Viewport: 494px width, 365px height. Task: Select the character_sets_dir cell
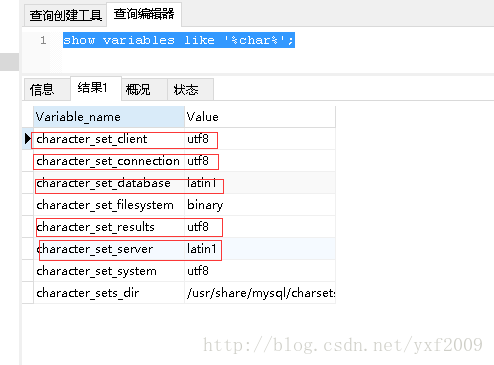pyautogui.click(x=109, y=293)
